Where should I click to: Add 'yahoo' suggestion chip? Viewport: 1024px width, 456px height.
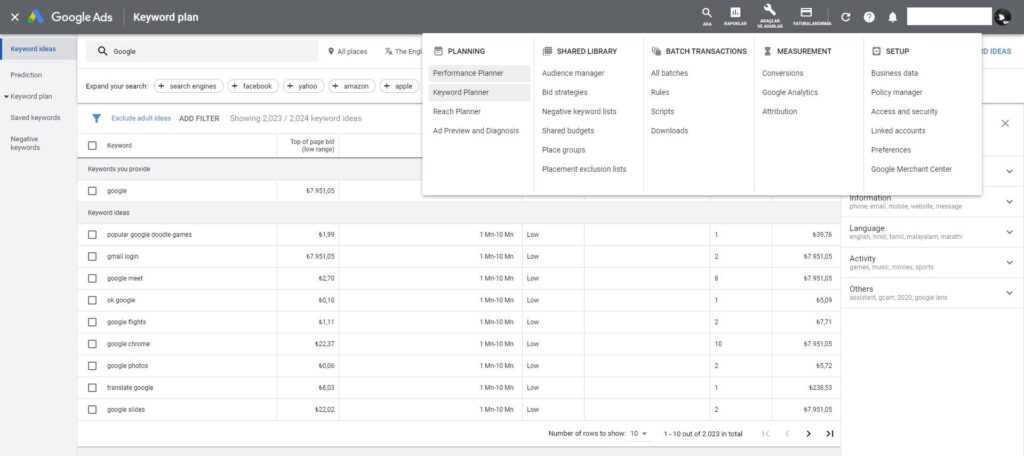tap(304, 86)
